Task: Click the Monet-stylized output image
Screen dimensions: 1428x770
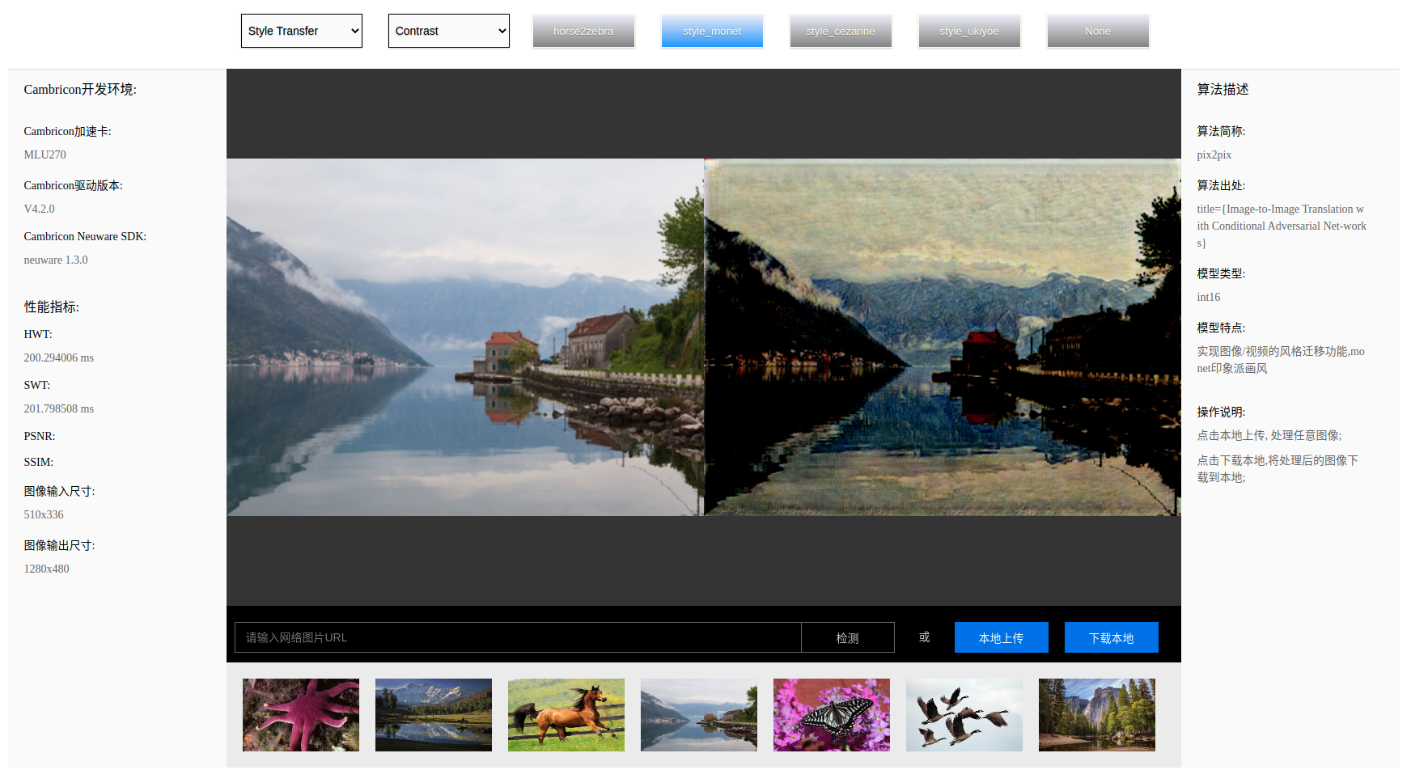Action: pos(942,337)
